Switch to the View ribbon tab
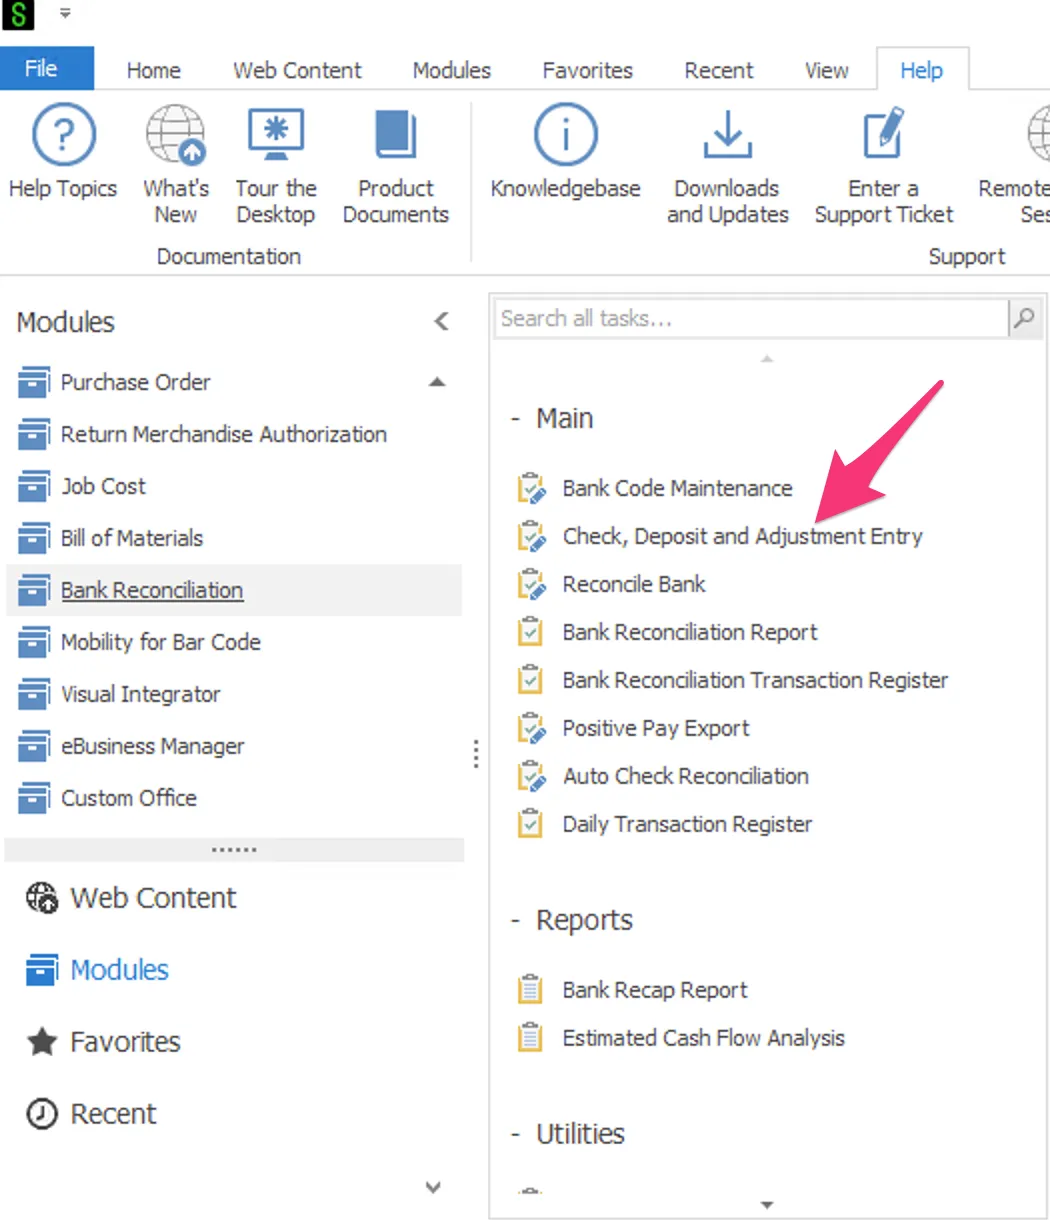The image size is (1050, 1220). [827, 70]
